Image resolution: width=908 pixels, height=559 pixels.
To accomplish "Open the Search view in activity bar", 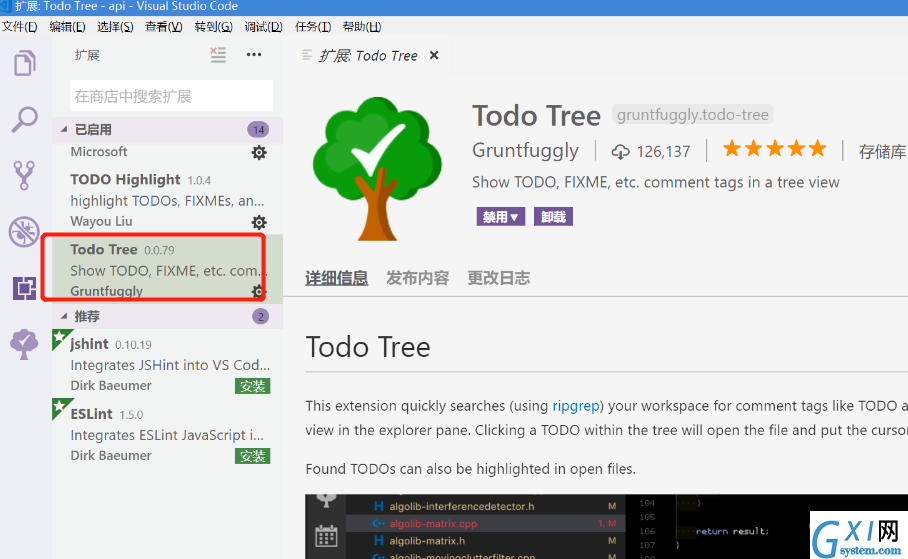I will click(24, 119).
